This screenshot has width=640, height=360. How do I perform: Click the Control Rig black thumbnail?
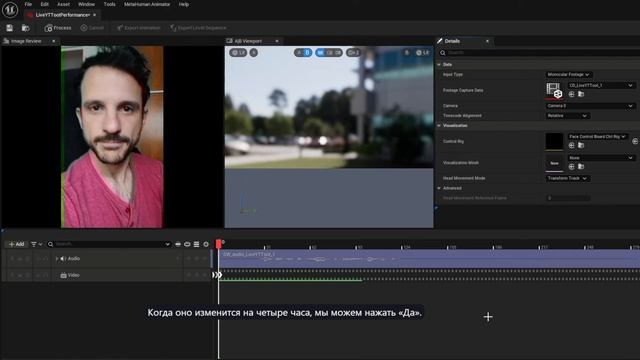pos(554,141)
